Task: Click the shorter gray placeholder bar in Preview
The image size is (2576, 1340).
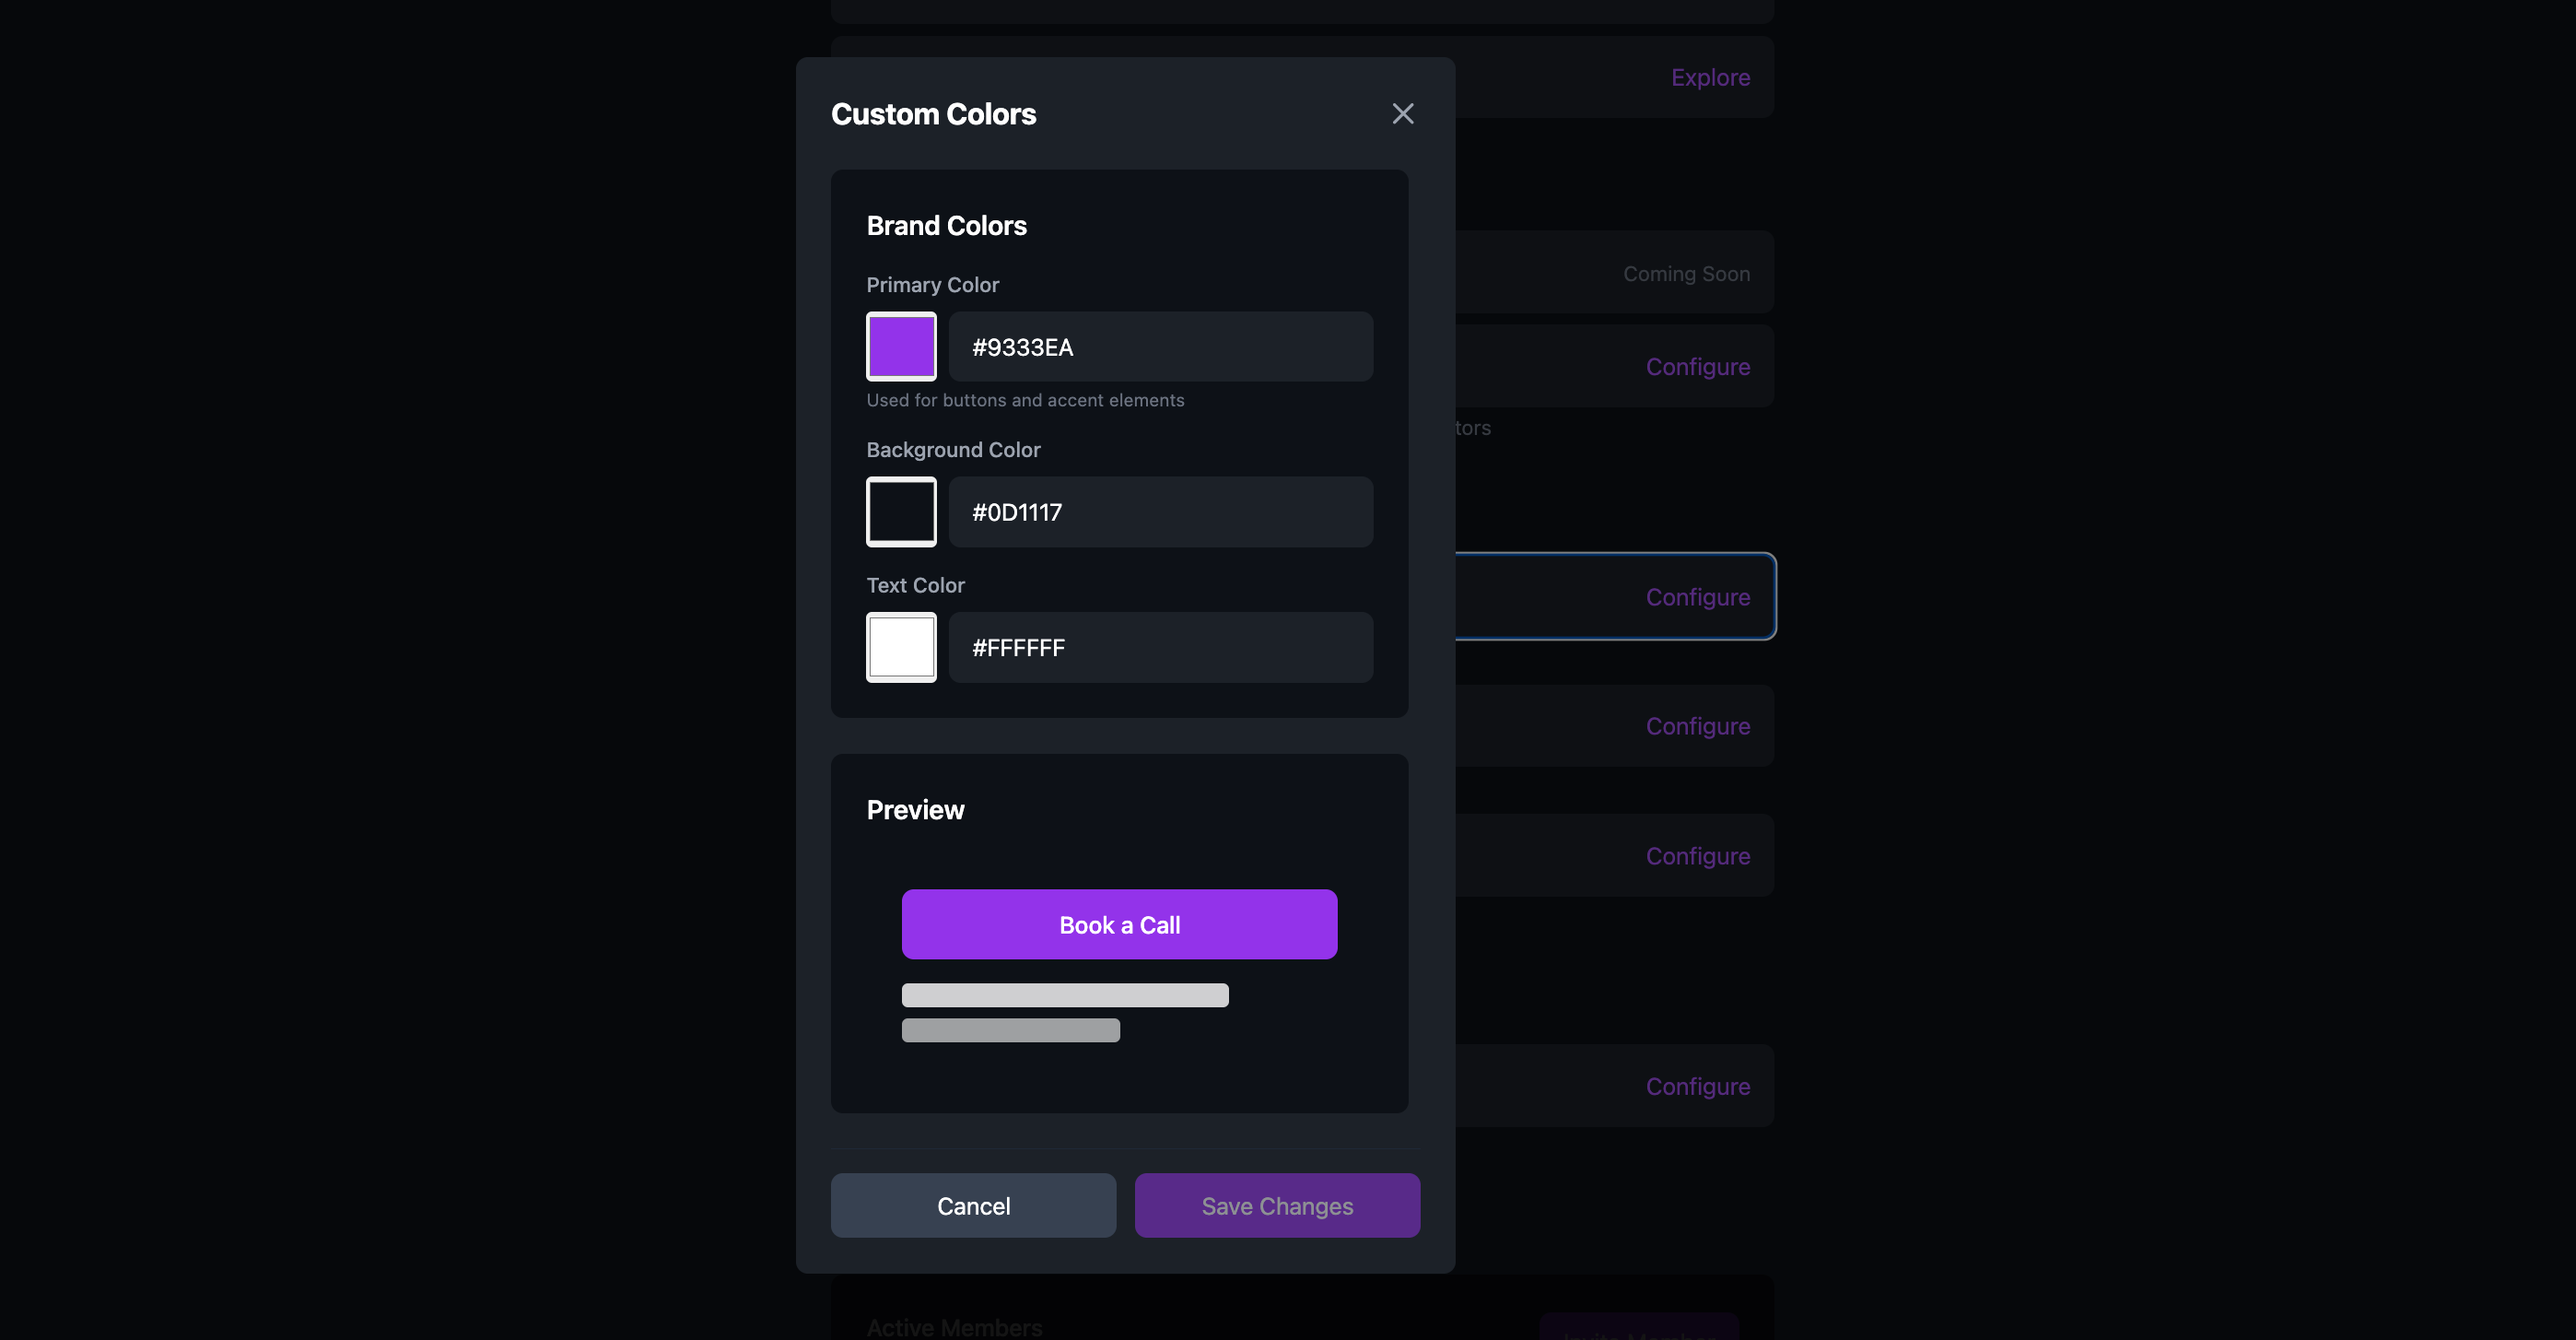Action: point(1010,1029)
